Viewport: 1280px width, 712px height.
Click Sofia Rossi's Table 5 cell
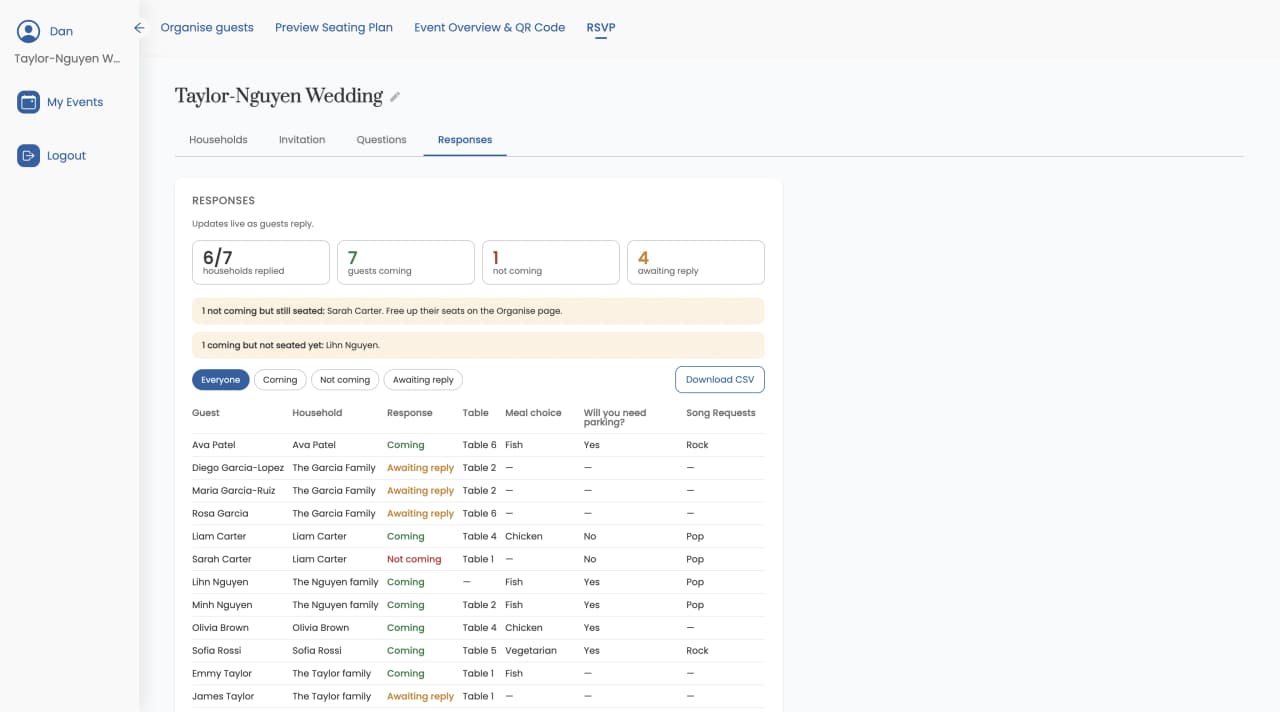[480, 651]
